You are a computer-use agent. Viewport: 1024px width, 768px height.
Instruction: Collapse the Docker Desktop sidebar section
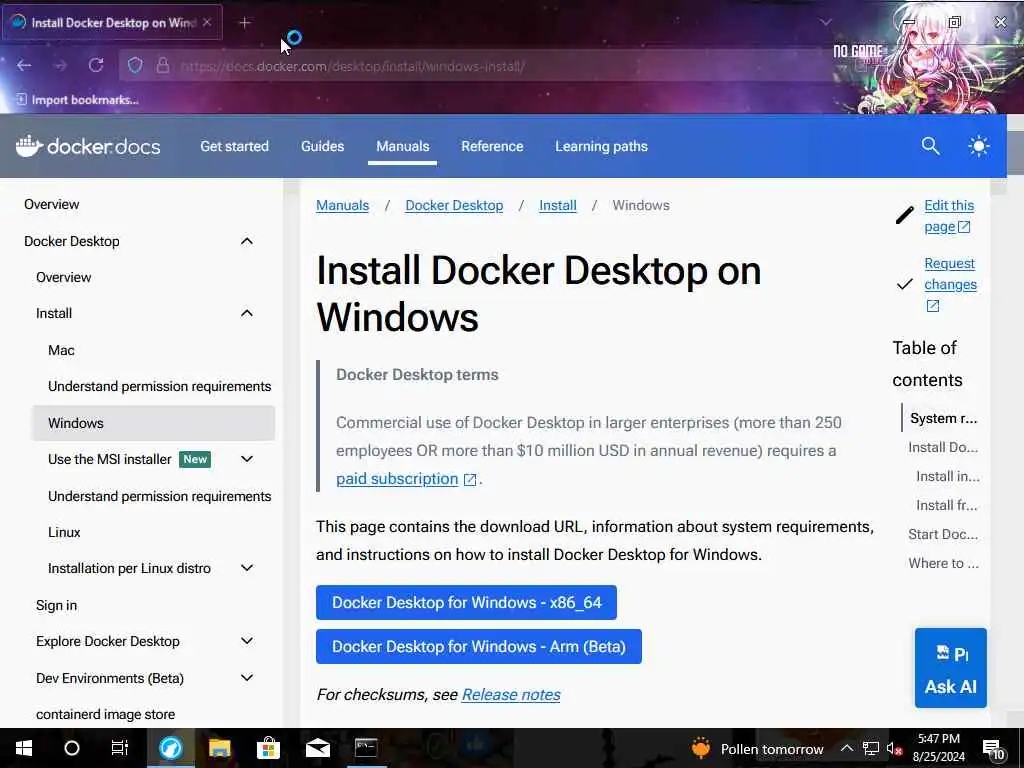(247, 242)
